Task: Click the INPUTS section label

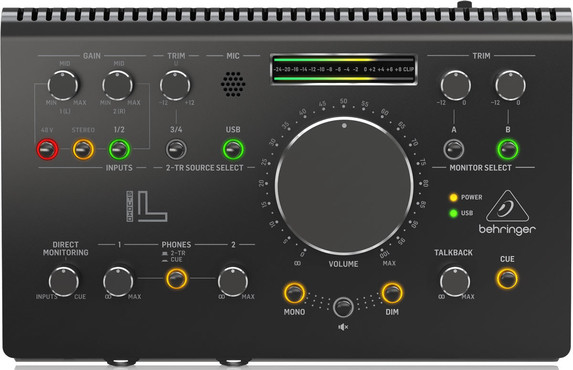Action: click(x=119, y=168)
